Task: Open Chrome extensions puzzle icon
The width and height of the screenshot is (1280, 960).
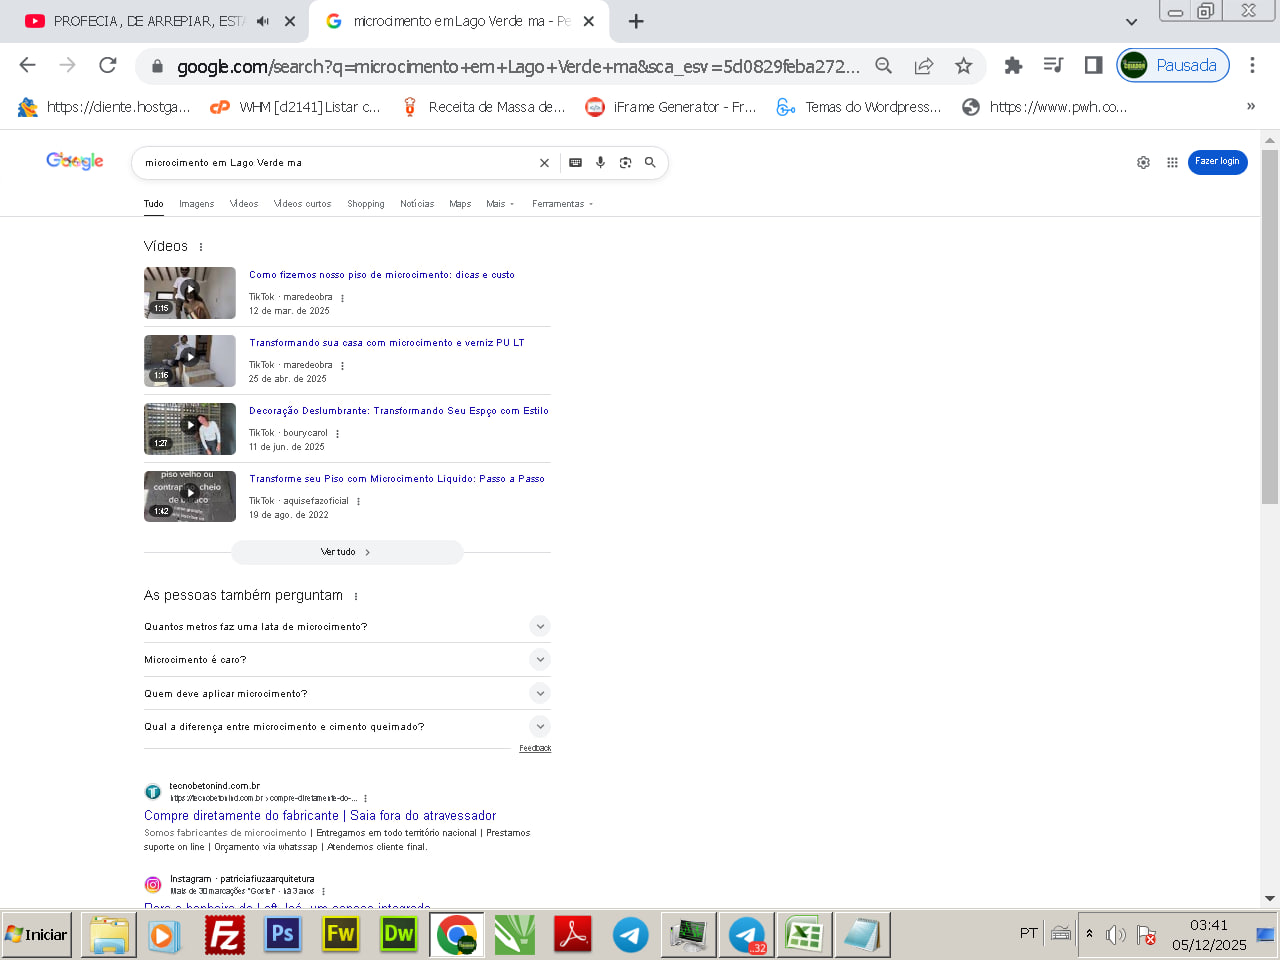Action: tap(1013, 66)
